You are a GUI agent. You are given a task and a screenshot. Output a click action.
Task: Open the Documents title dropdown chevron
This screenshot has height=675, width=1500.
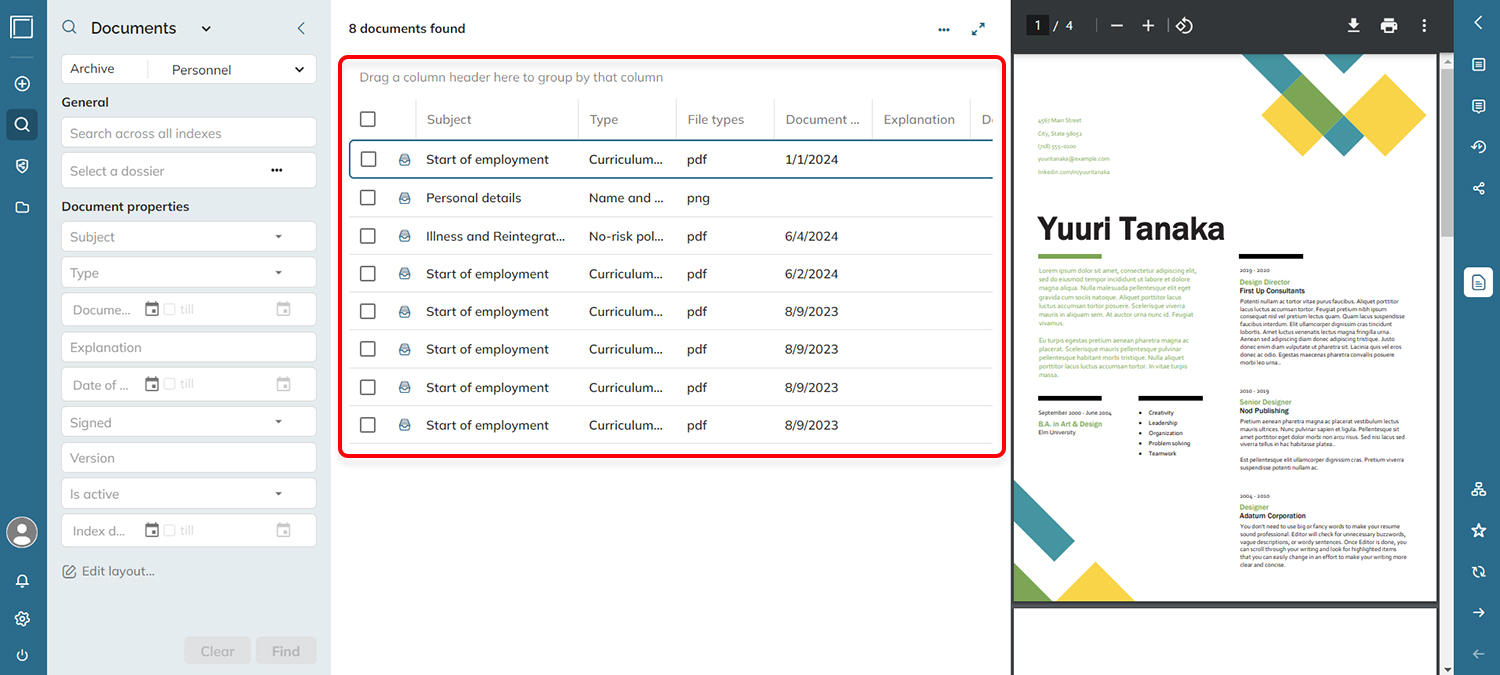pos(206,29)
